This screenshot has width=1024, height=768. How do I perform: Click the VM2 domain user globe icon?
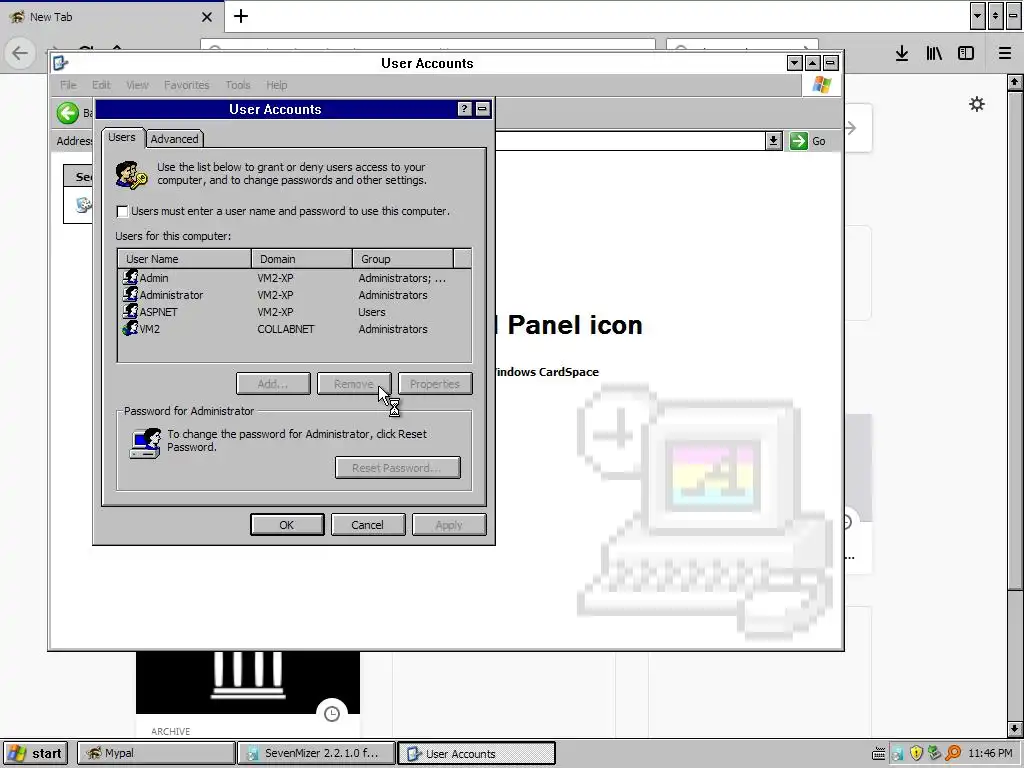131,328
